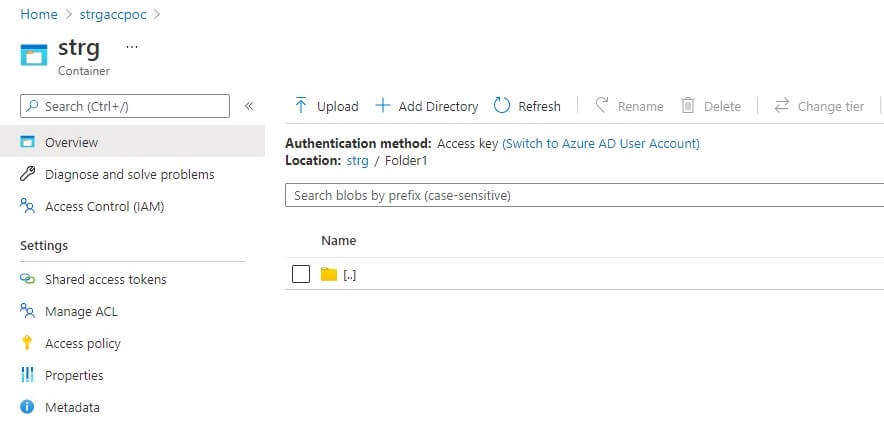
Task: Open the ellipsis menu next to strg title
Action: (132, 47)
